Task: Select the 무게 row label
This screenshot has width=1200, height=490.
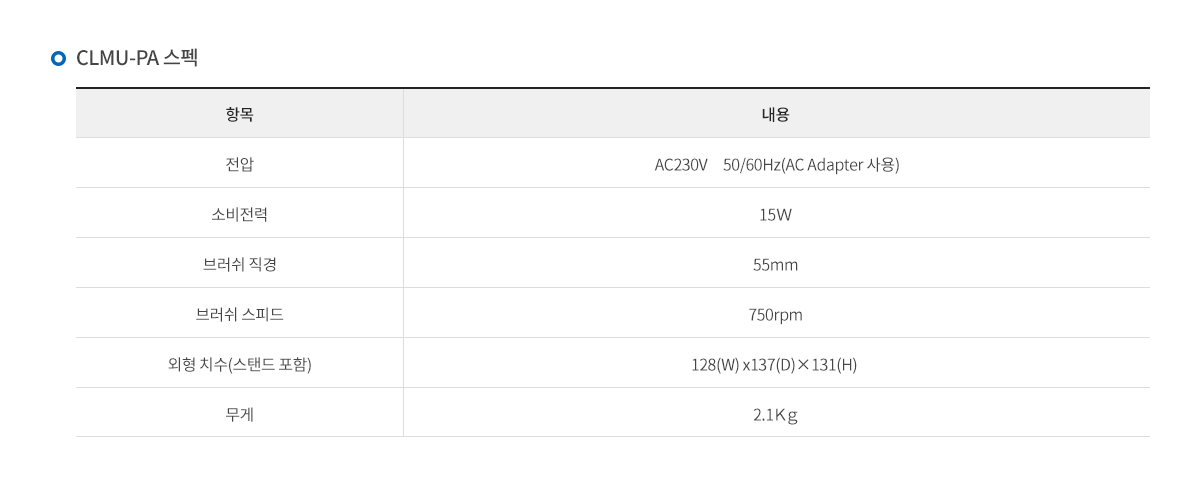Action: 240,414
